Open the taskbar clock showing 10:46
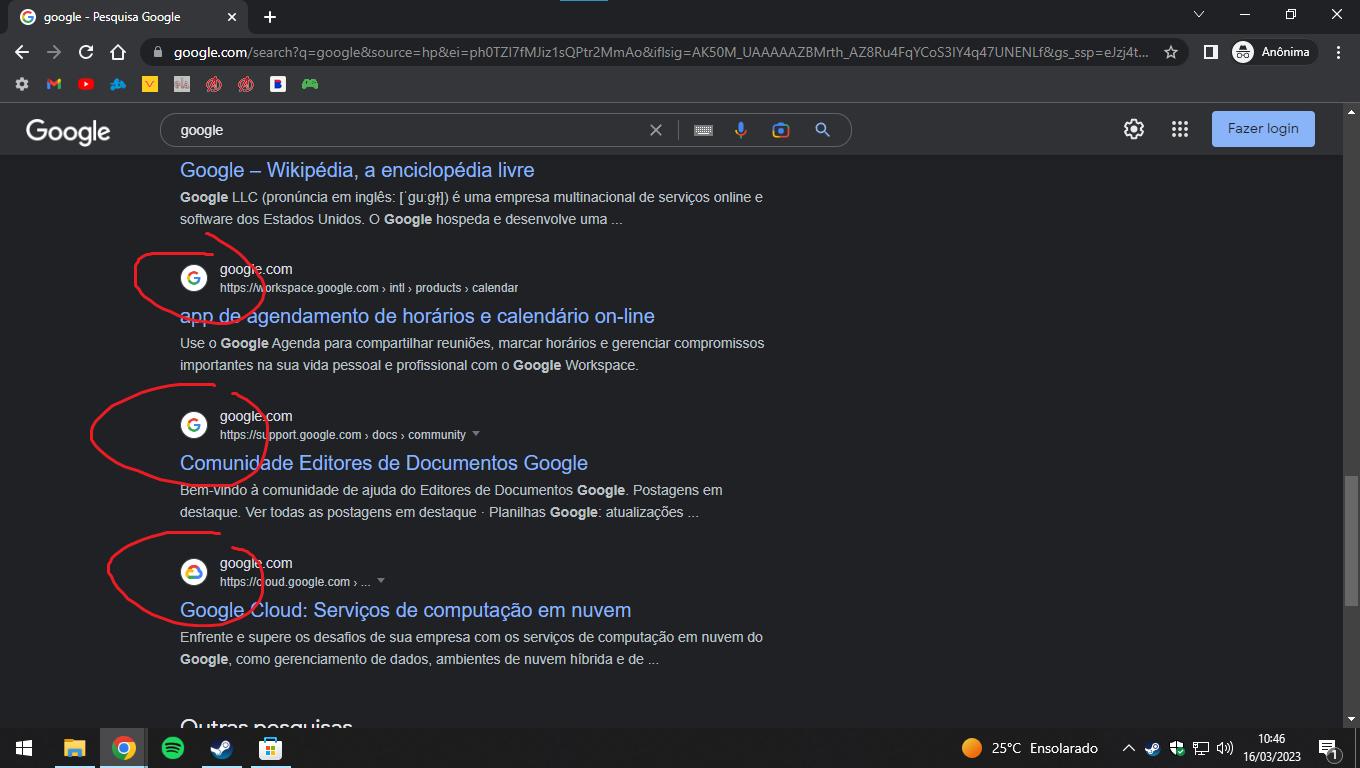Screen dimensions: 1360x768 1271,748
